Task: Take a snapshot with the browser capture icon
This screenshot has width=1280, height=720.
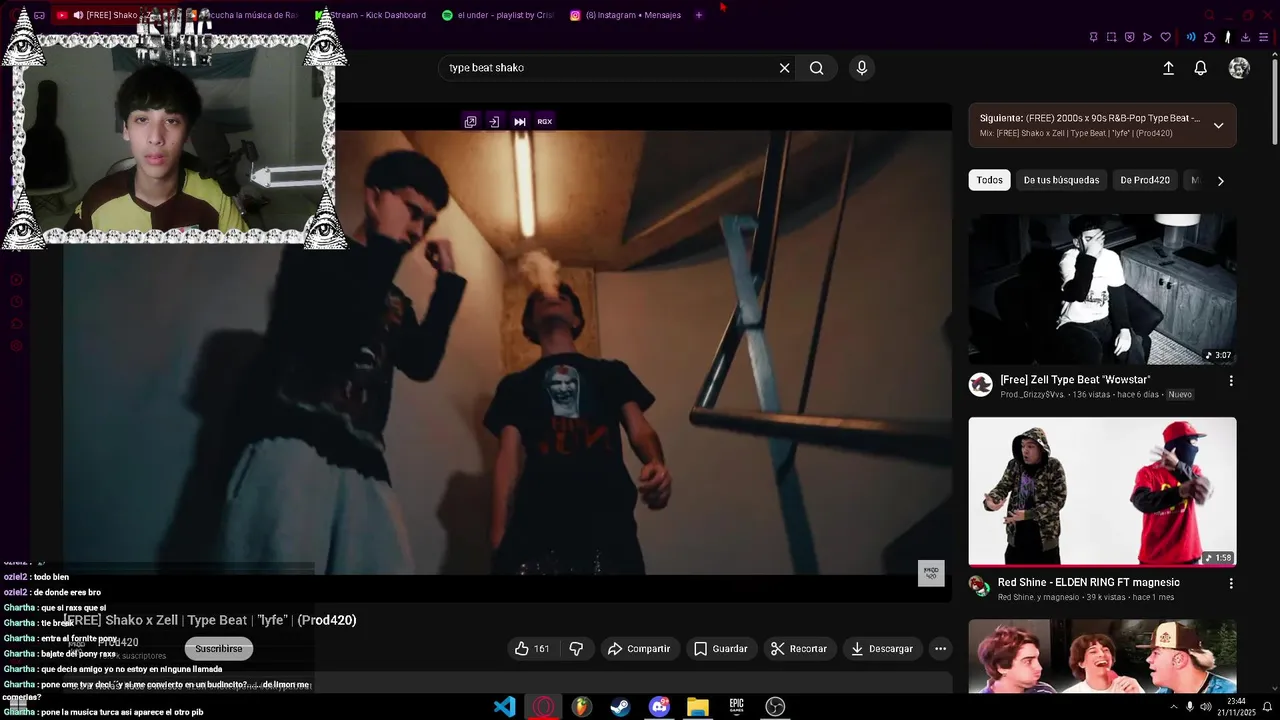Action: (1111, 37)
